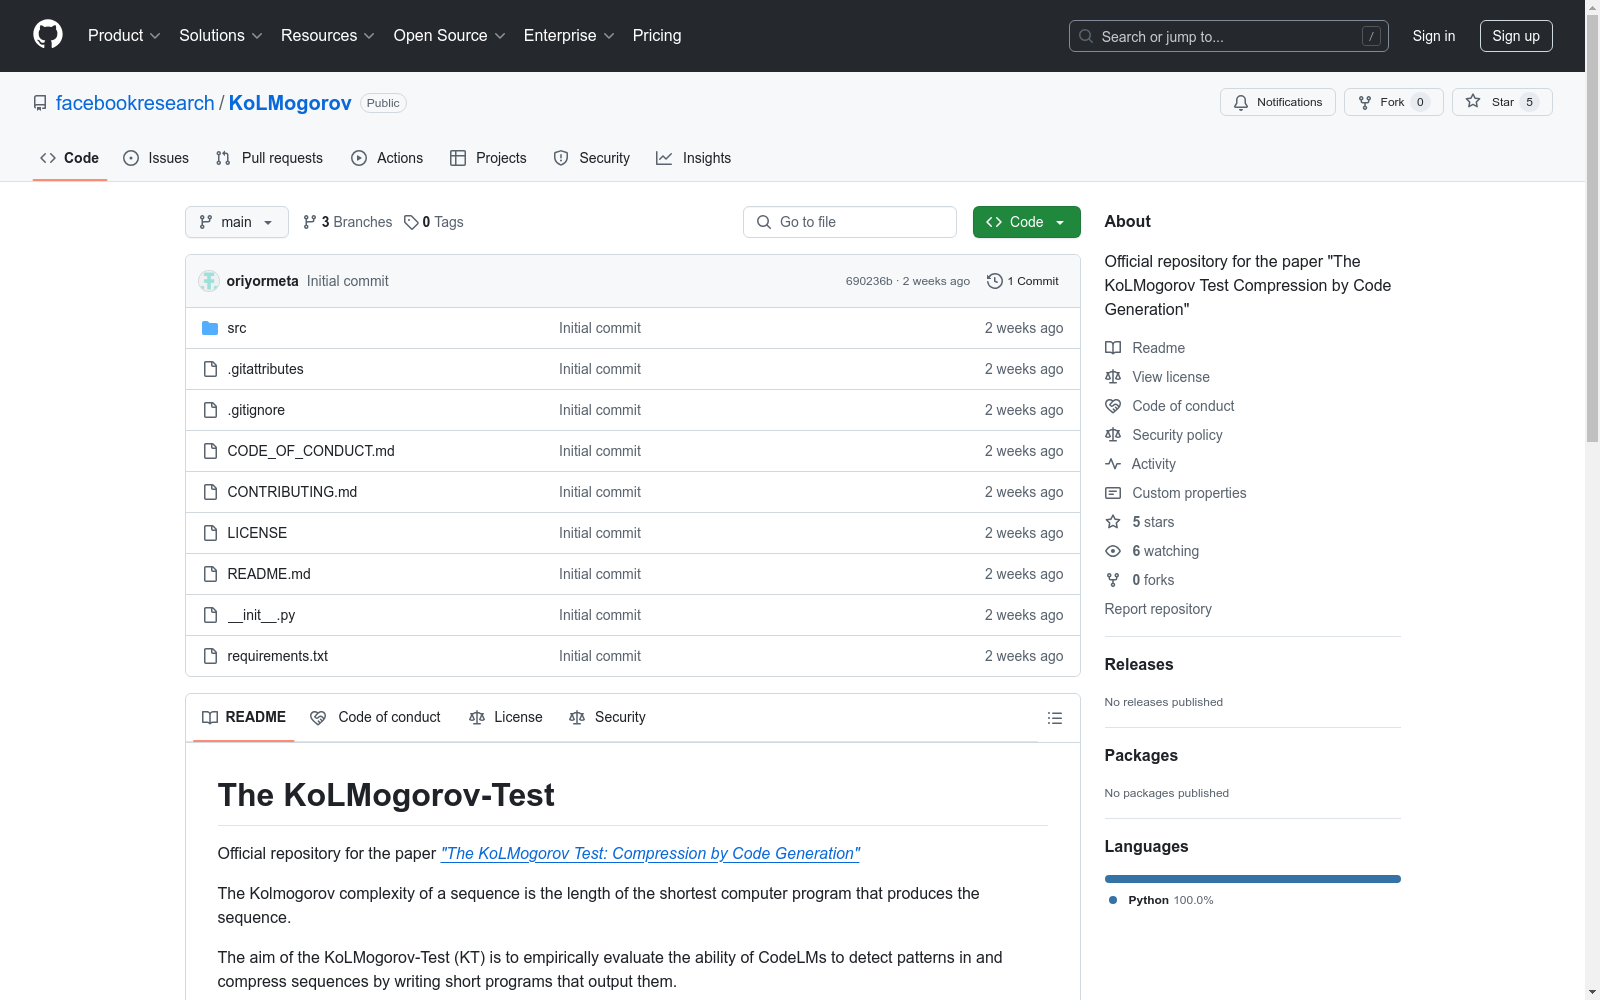This screenshot has width=1600, height=1000.
Task: Open the KoLMogorov Test paper link
Action: [x=650, y=853]
